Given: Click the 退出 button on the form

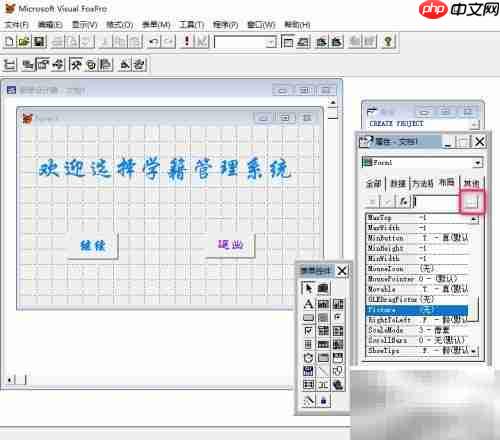Looking at the screenshot, I should (x=231, y=245).
